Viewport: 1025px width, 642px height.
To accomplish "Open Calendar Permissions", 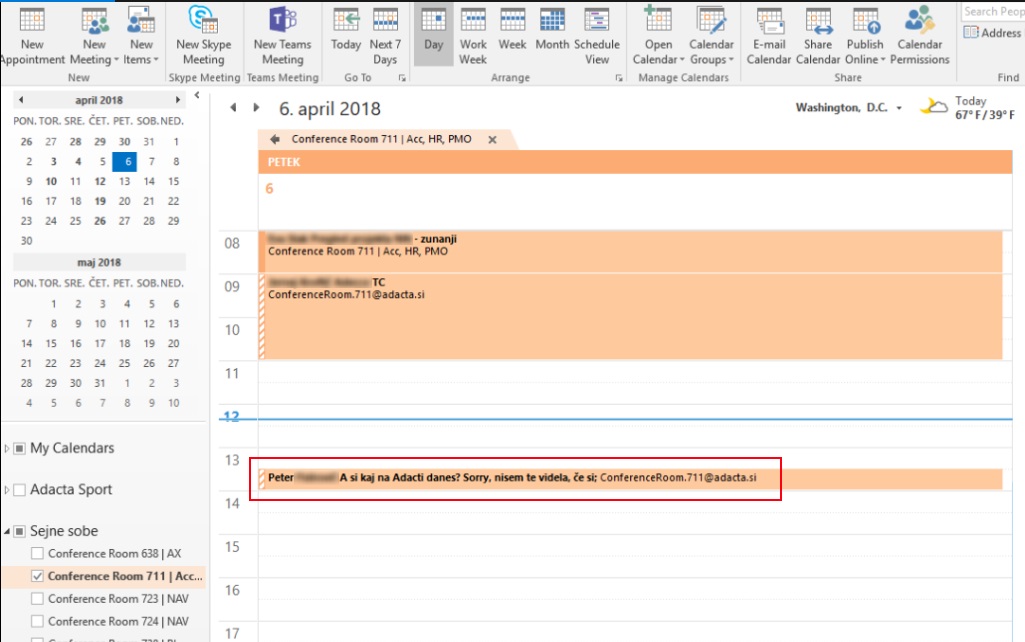I will point(919,36).
